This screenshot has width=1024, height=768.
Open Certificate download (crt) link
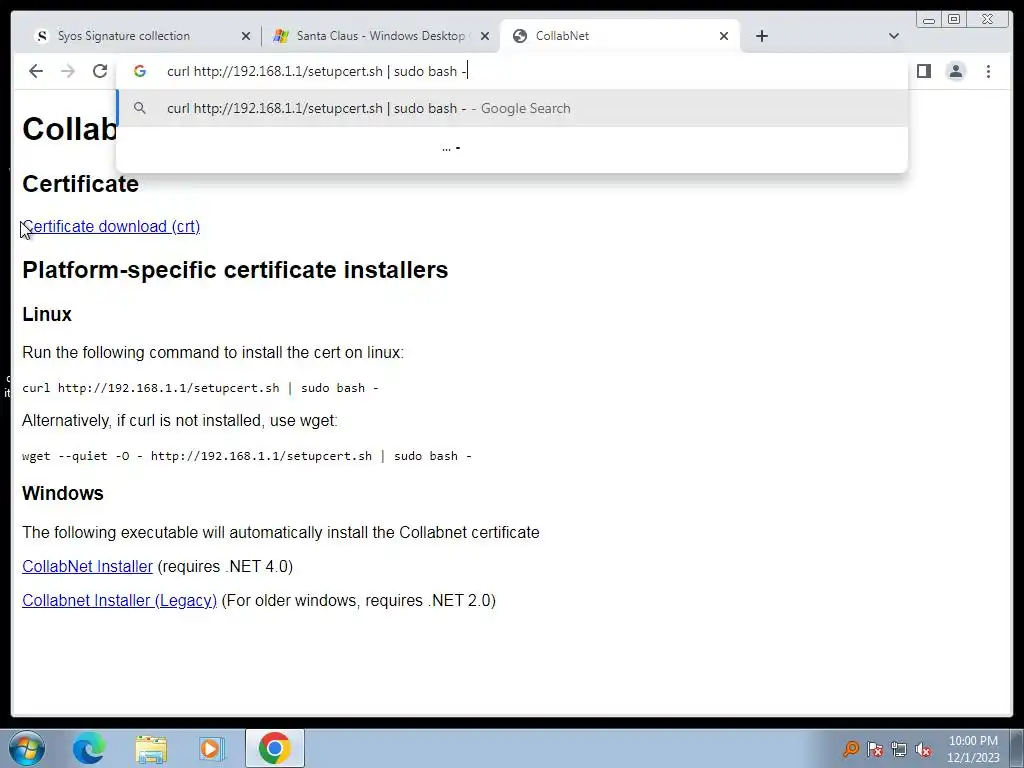click(x=111, y=227)
